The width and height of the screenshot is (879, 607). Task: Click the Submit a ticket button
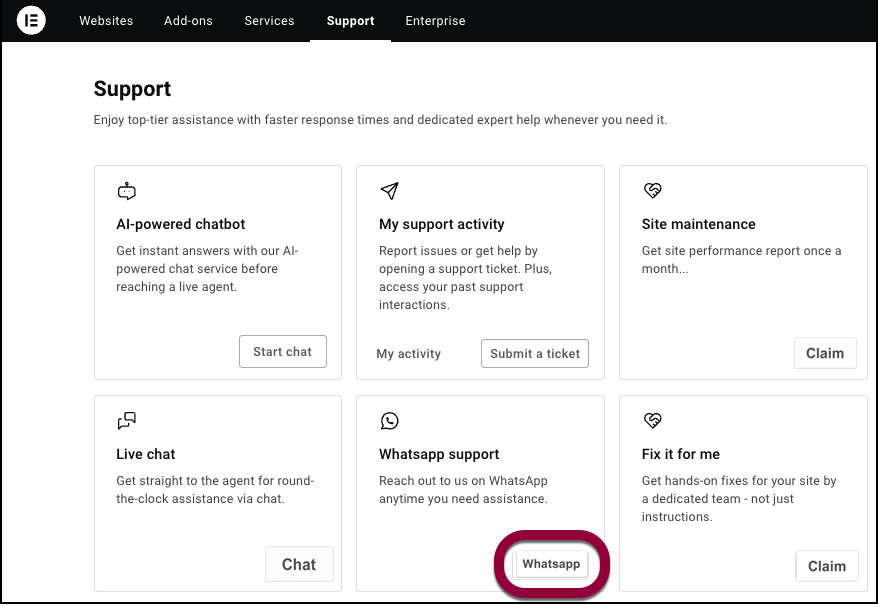tap(535, 353)
